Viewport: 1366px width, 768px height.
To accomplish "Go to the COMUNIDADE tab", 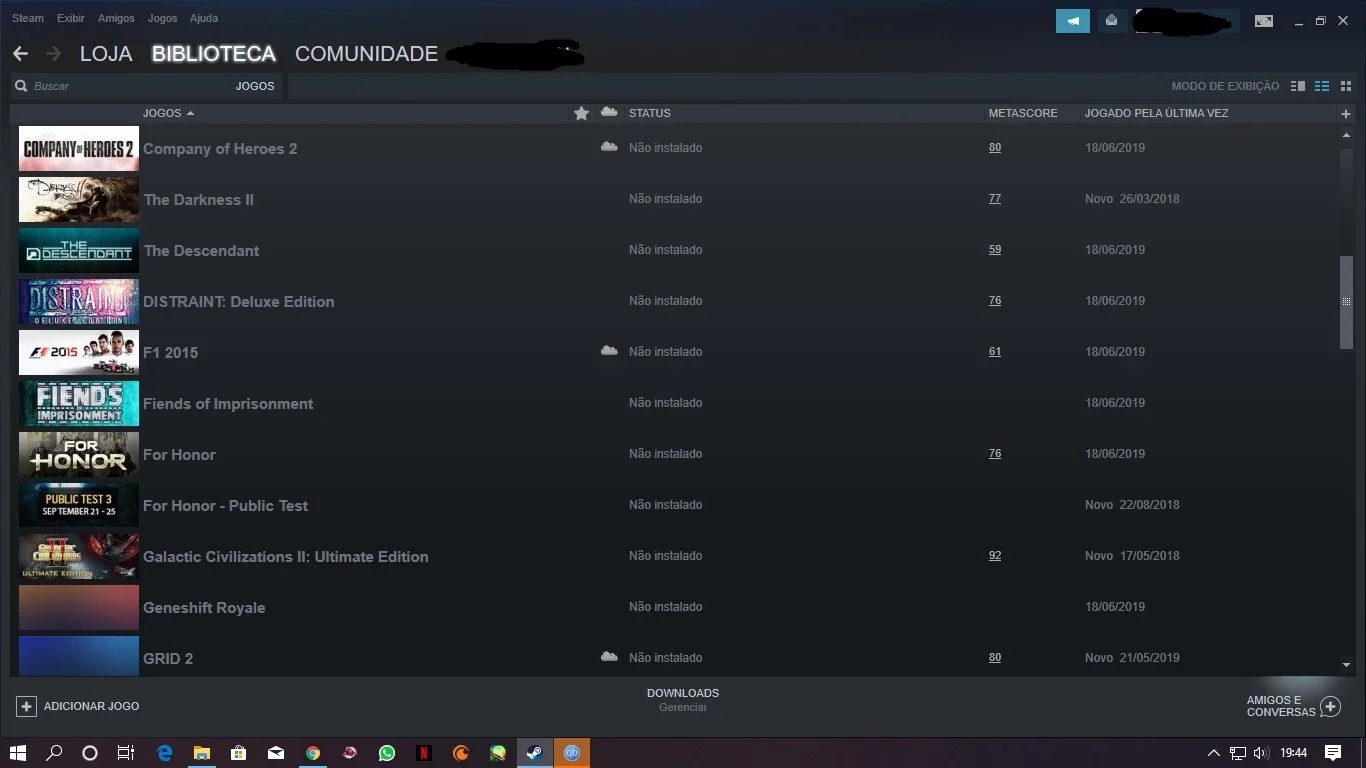I will pos(366,54).
